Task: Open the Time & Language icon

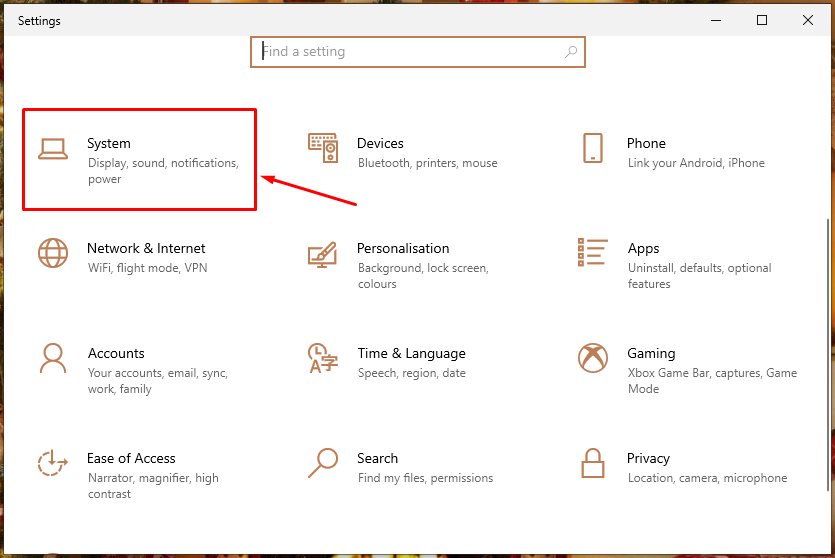Action: point(323,358)
